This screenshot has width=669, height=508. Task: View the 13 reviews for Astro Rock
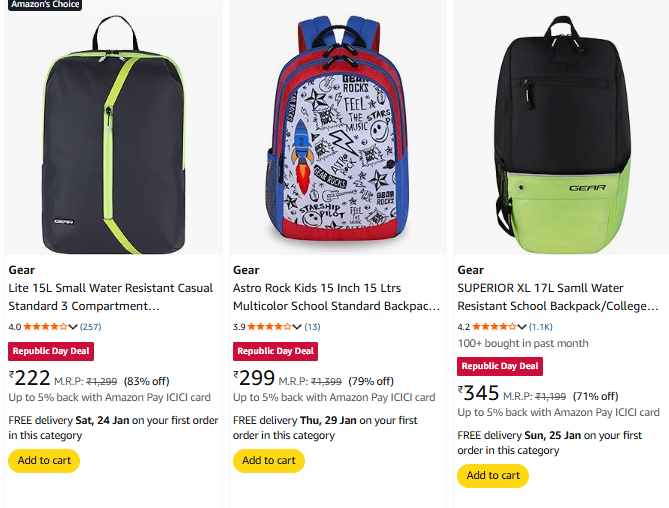[312, 327]
